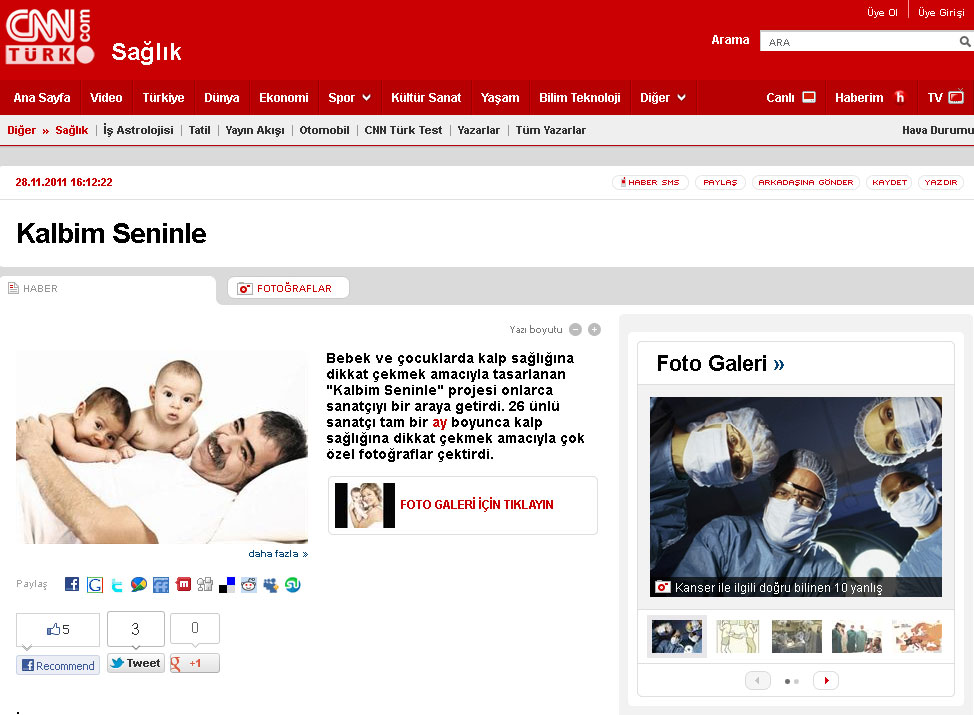974x715 pixels.
Task: Share article via the Google Buzz icon
Action: pyautogui.click(x=139, y=585)
